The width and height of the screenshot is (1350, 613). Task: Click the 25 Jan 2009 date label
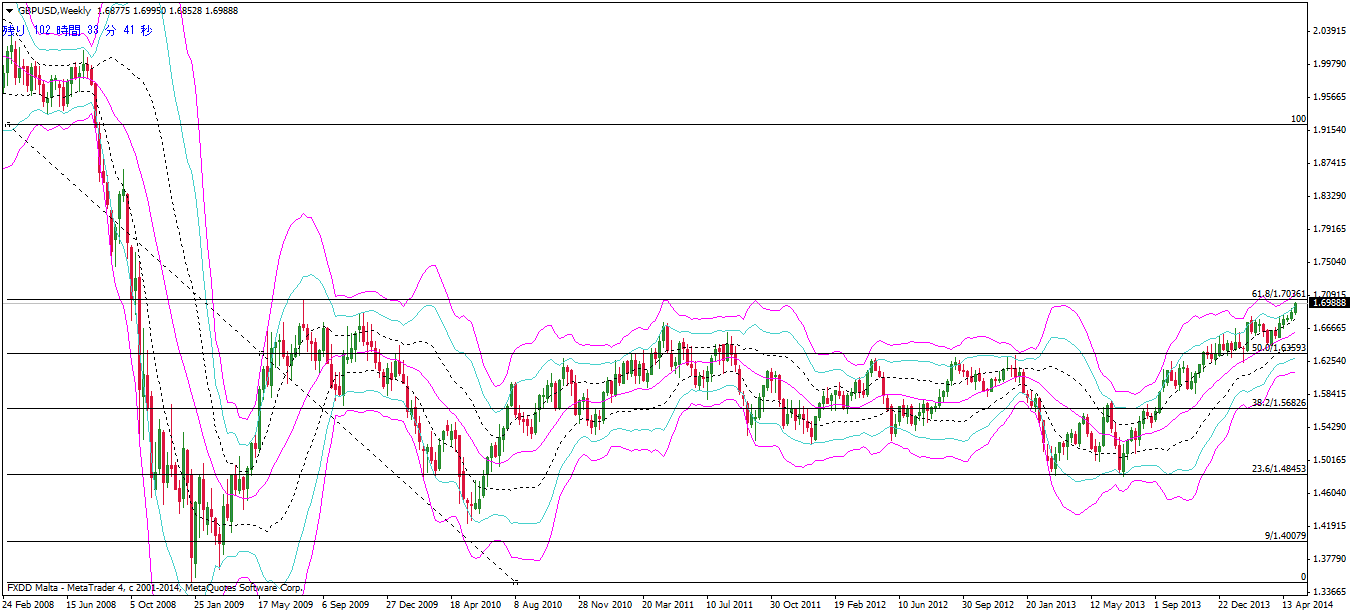click(x=218, y=605)
